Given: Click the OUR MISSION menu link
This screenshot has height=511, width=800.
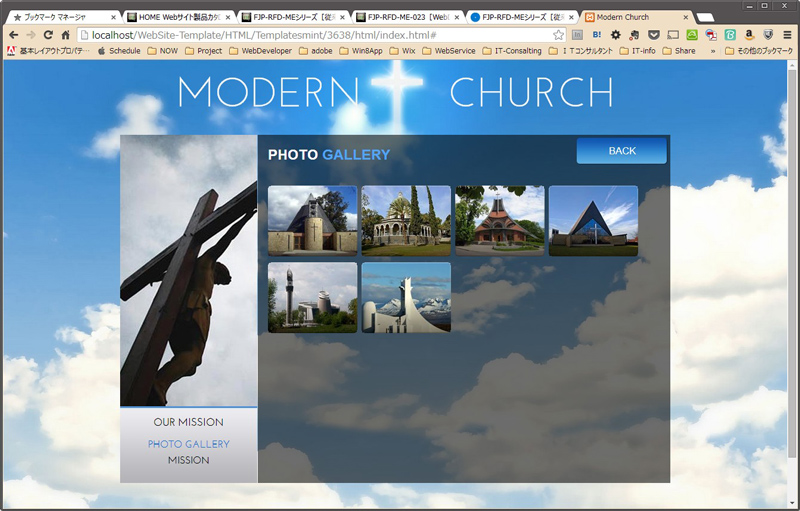Looking at the screenshot, I should [x=188, y=422].
